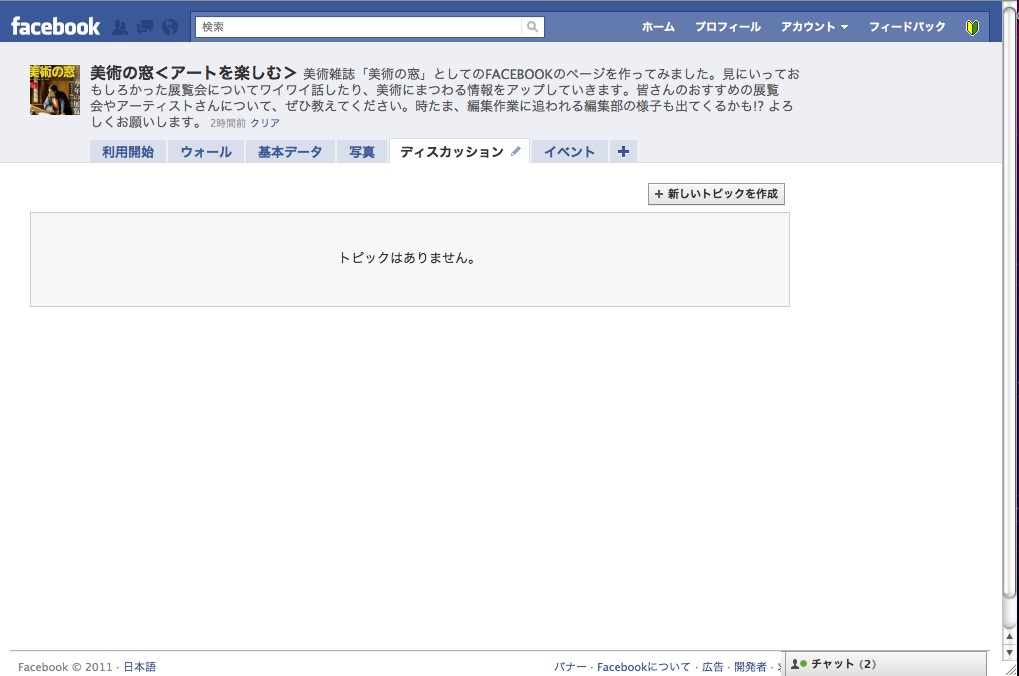1019x676 pixels.
Task: Click the pencil icon on ディスカッション tab
Action: pos(516,152)
